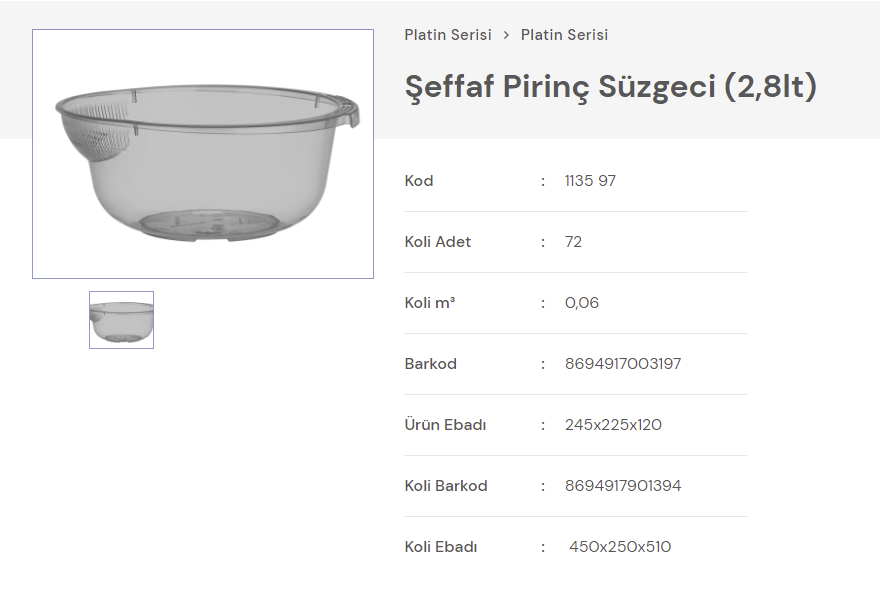
Task: Click the volume value 0,06
Action: coord(582,303)
